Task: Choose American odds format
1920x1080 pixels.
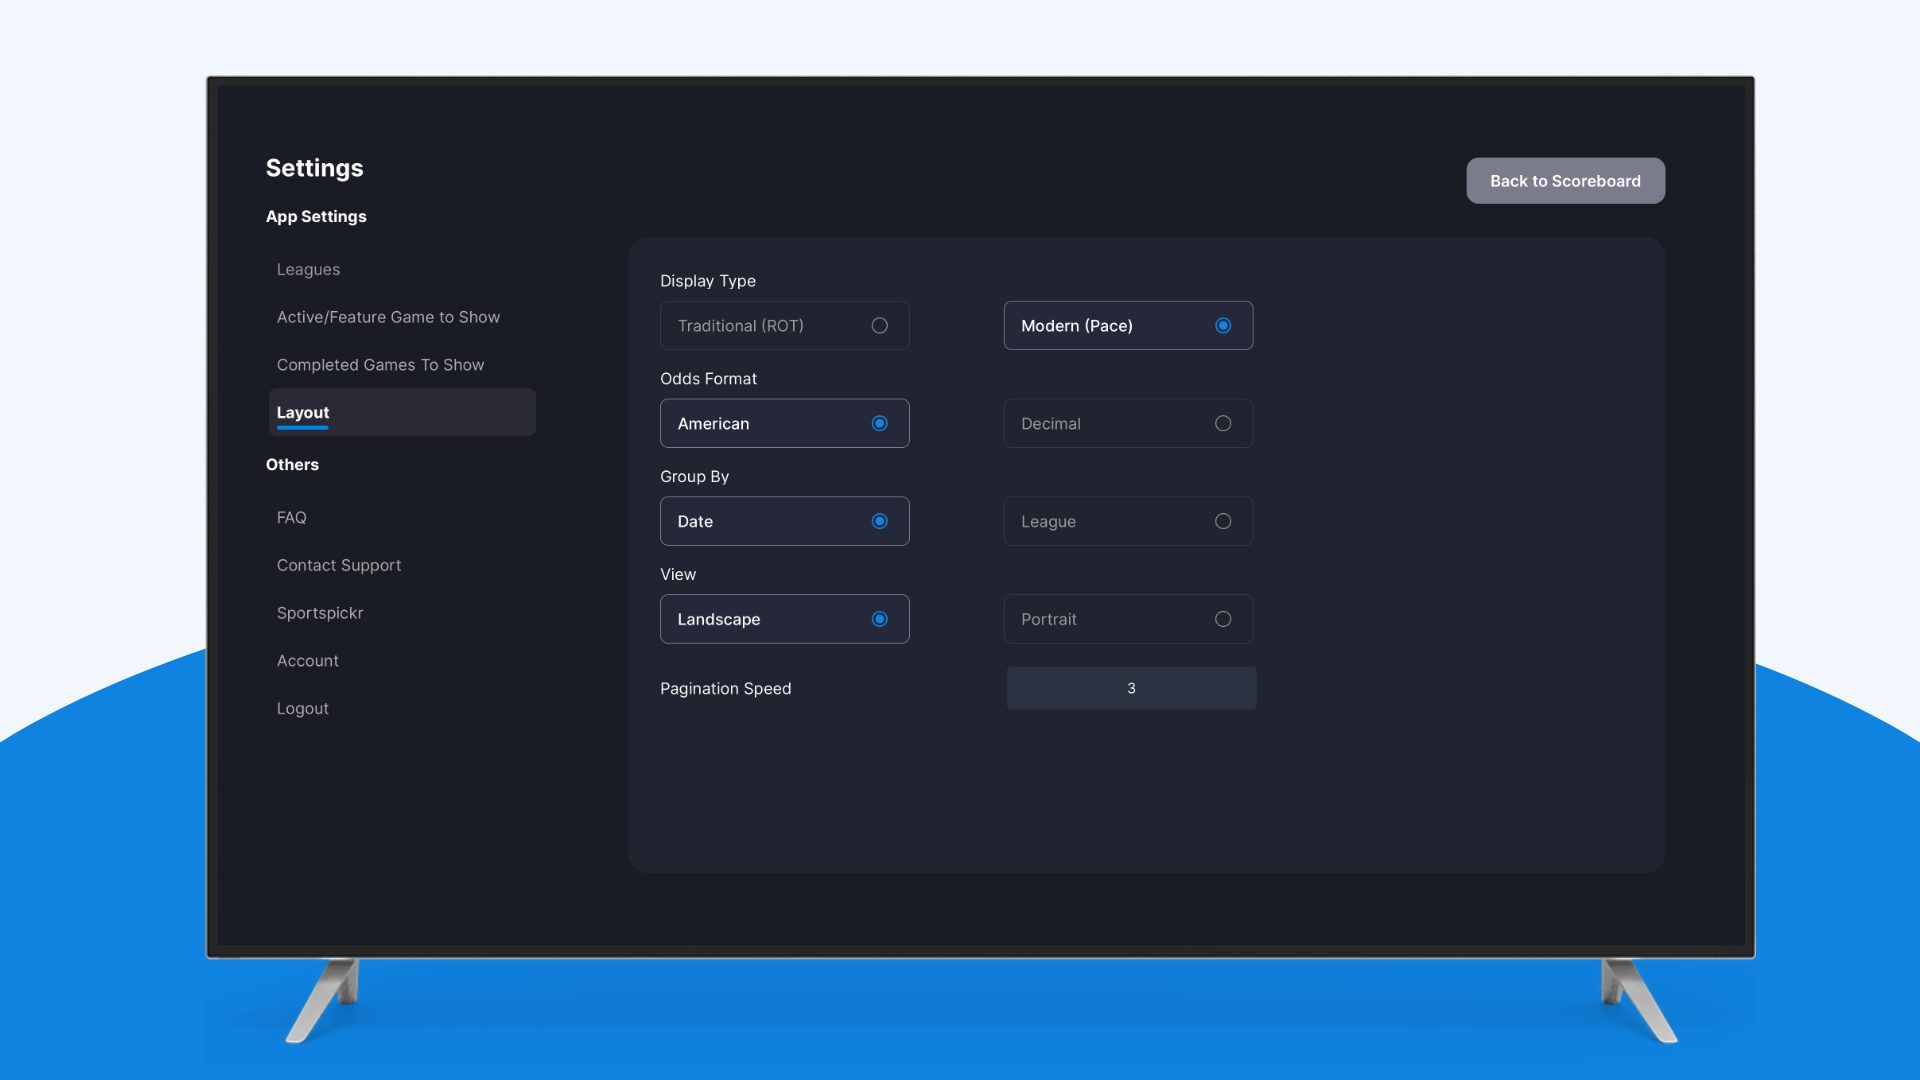Action: point(784,424)
